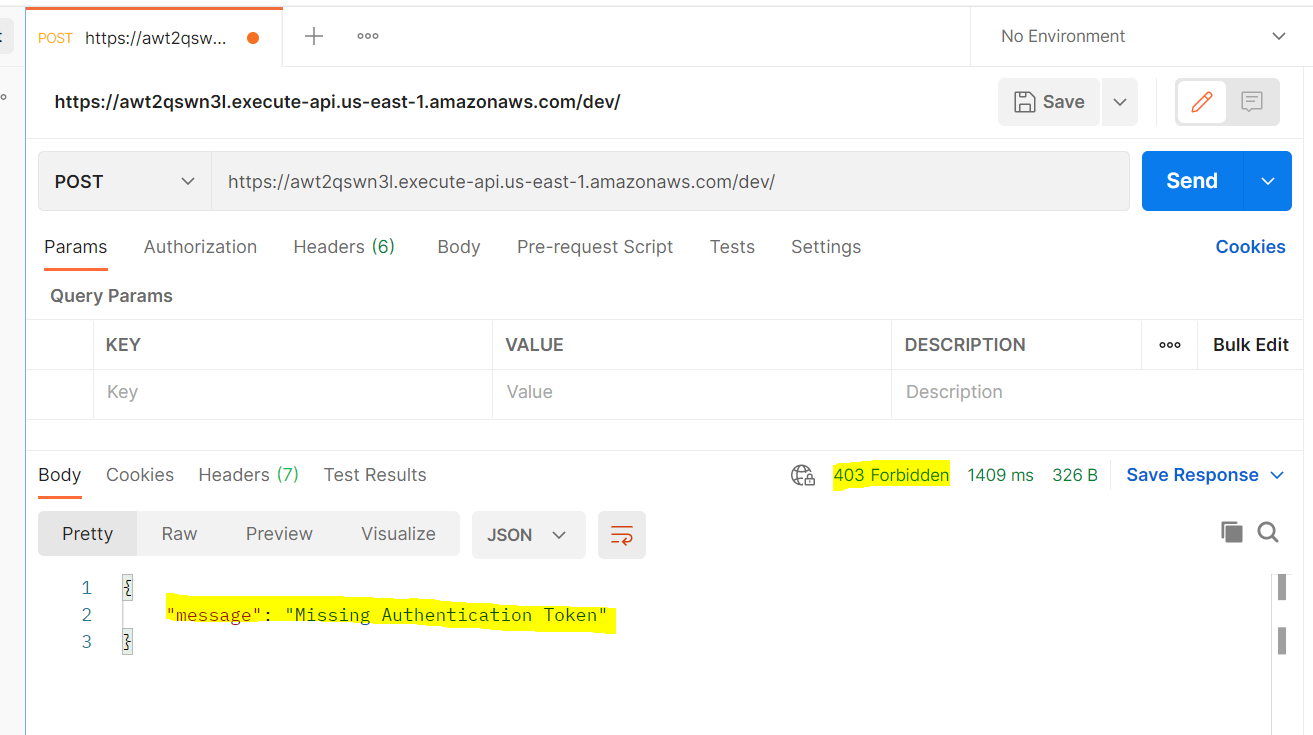The width and height of the screenshot is (1313, 735).
Task: Open the response Headers (7) tab
Action: coord(248,475)
